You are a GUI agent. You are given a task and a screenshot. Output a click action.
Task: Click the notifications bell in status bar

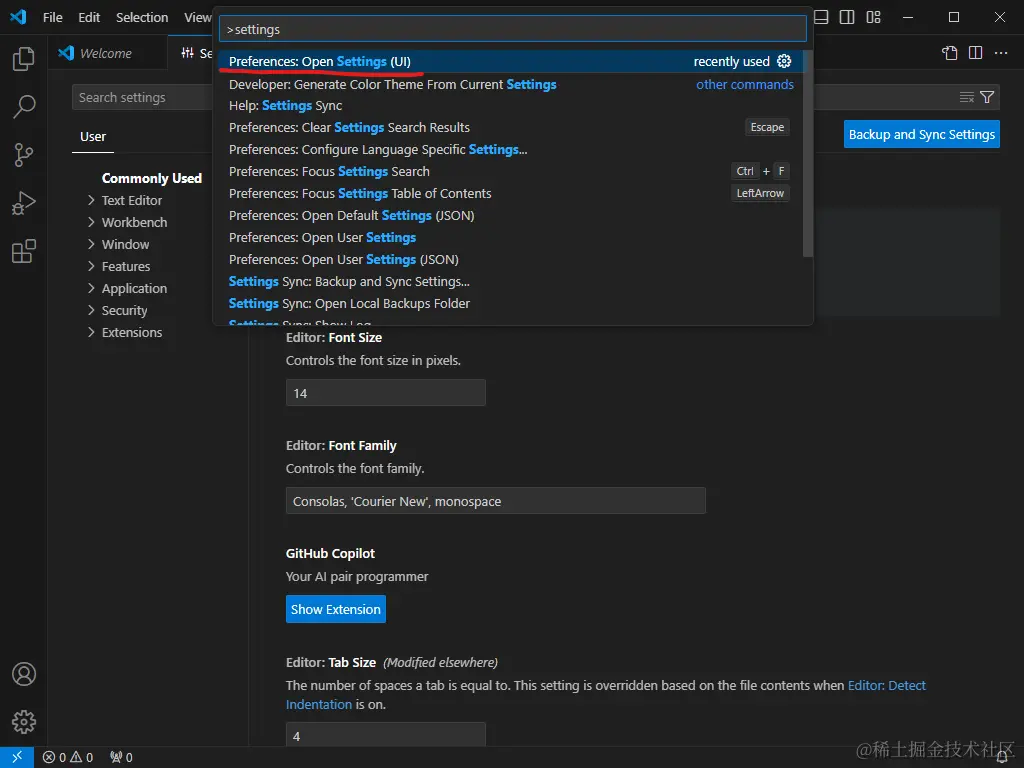[x=1002, y=758]
